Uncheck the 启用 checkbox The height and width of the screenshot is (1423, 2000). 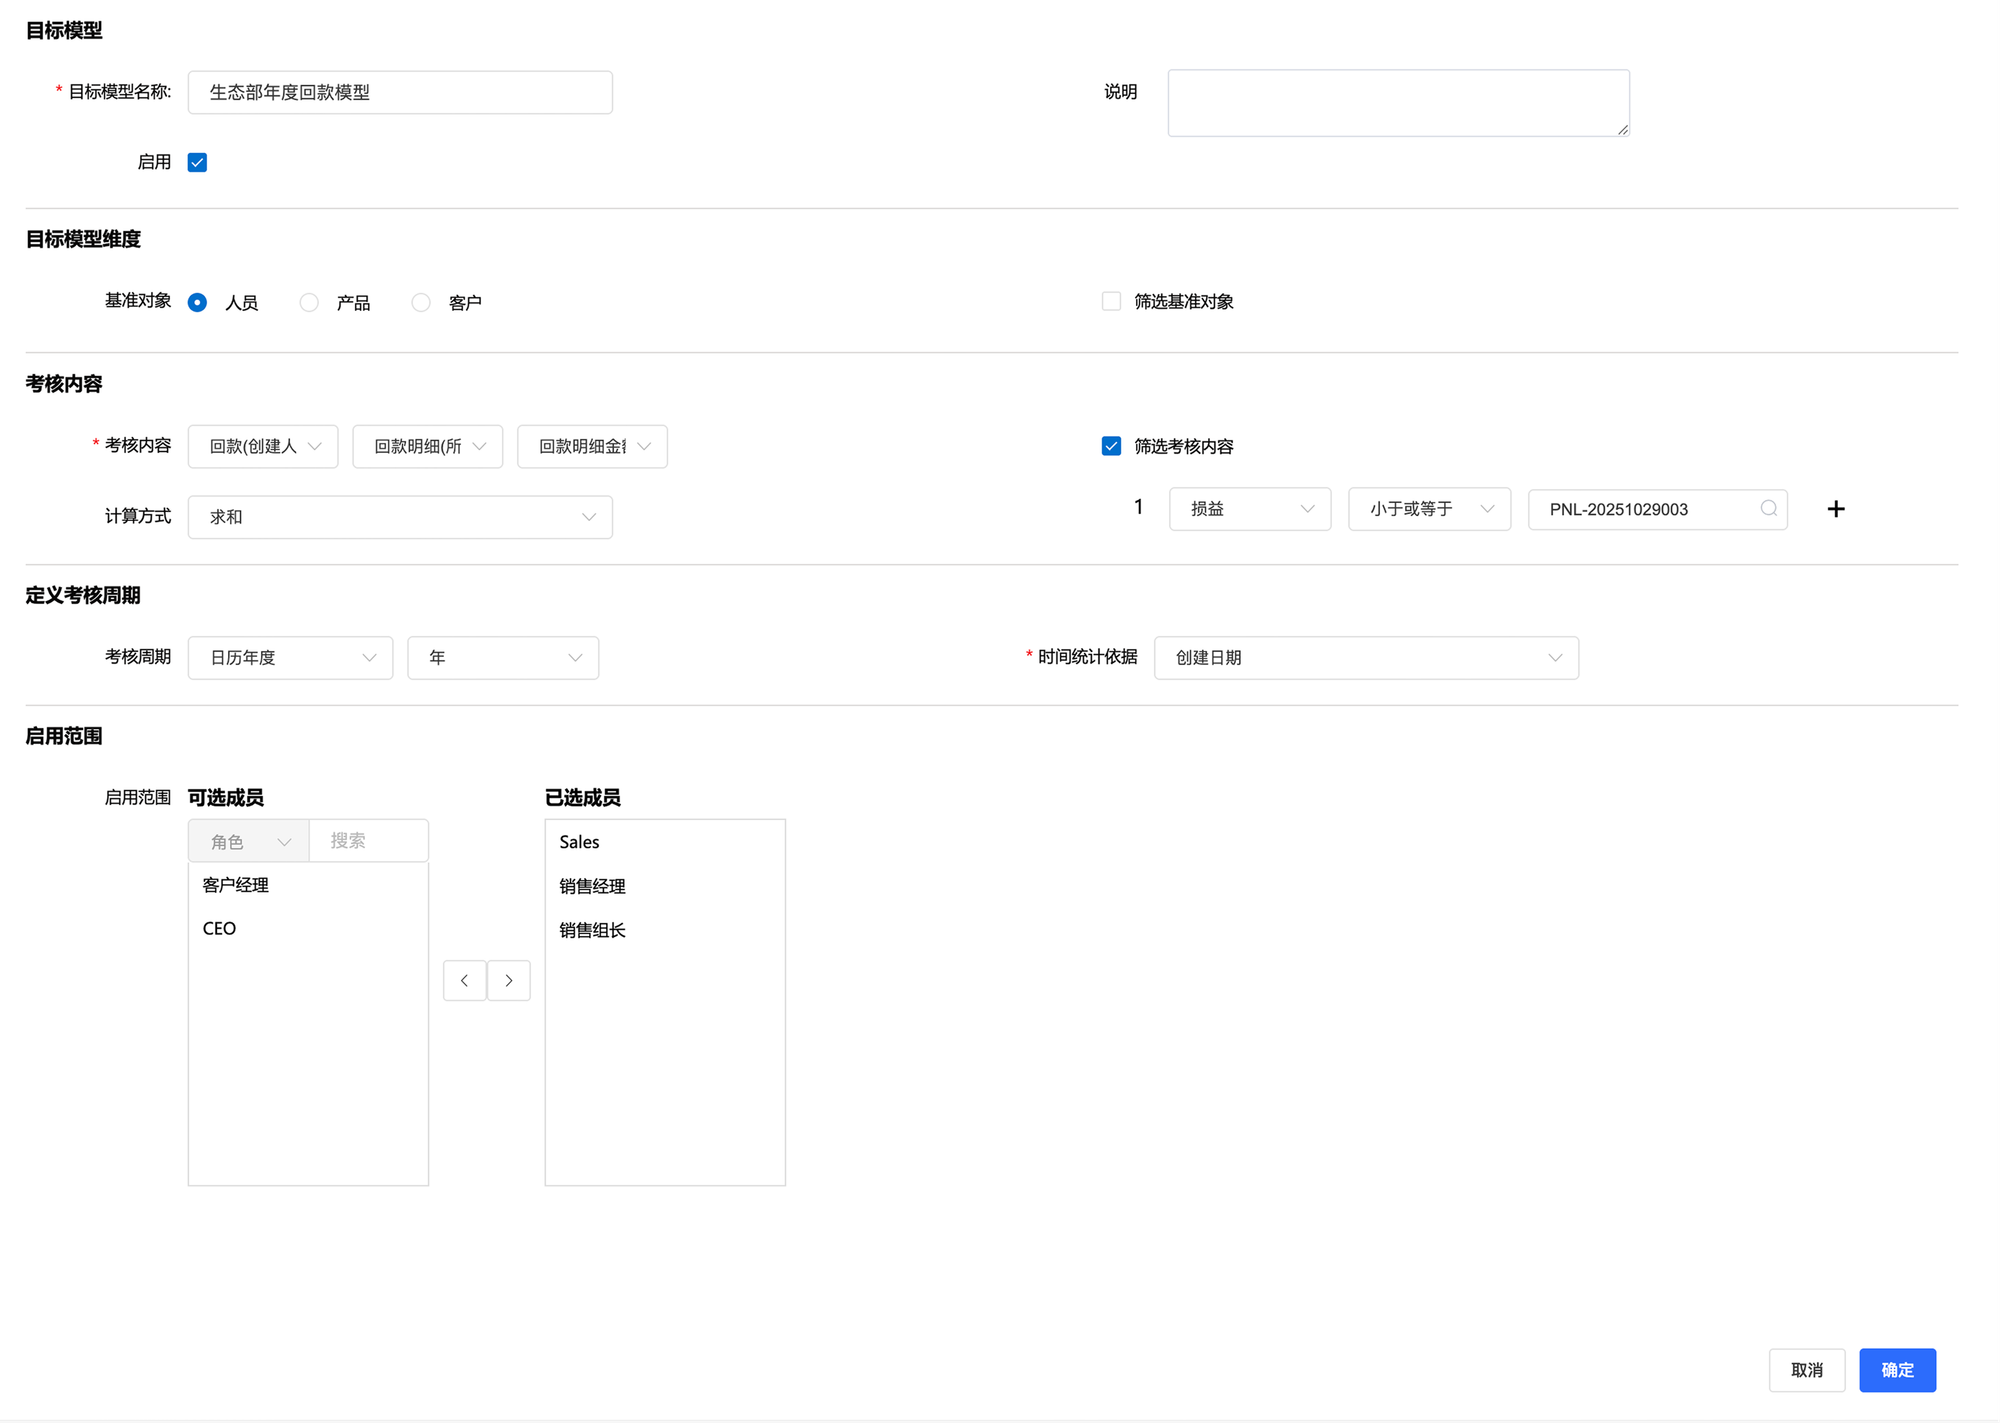197,162
